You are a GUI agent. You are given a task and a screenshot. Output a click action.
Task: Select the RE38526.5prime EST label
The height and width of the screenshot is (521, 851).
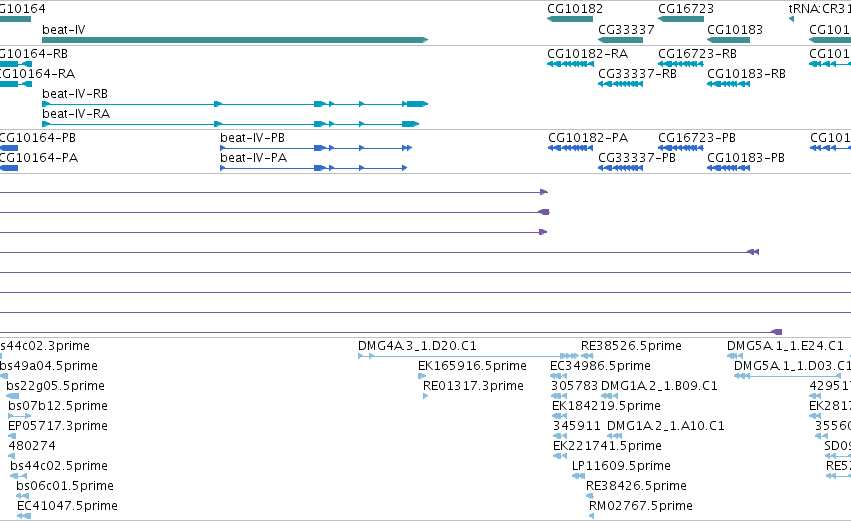pyautogui.click(x=631, y=346)
